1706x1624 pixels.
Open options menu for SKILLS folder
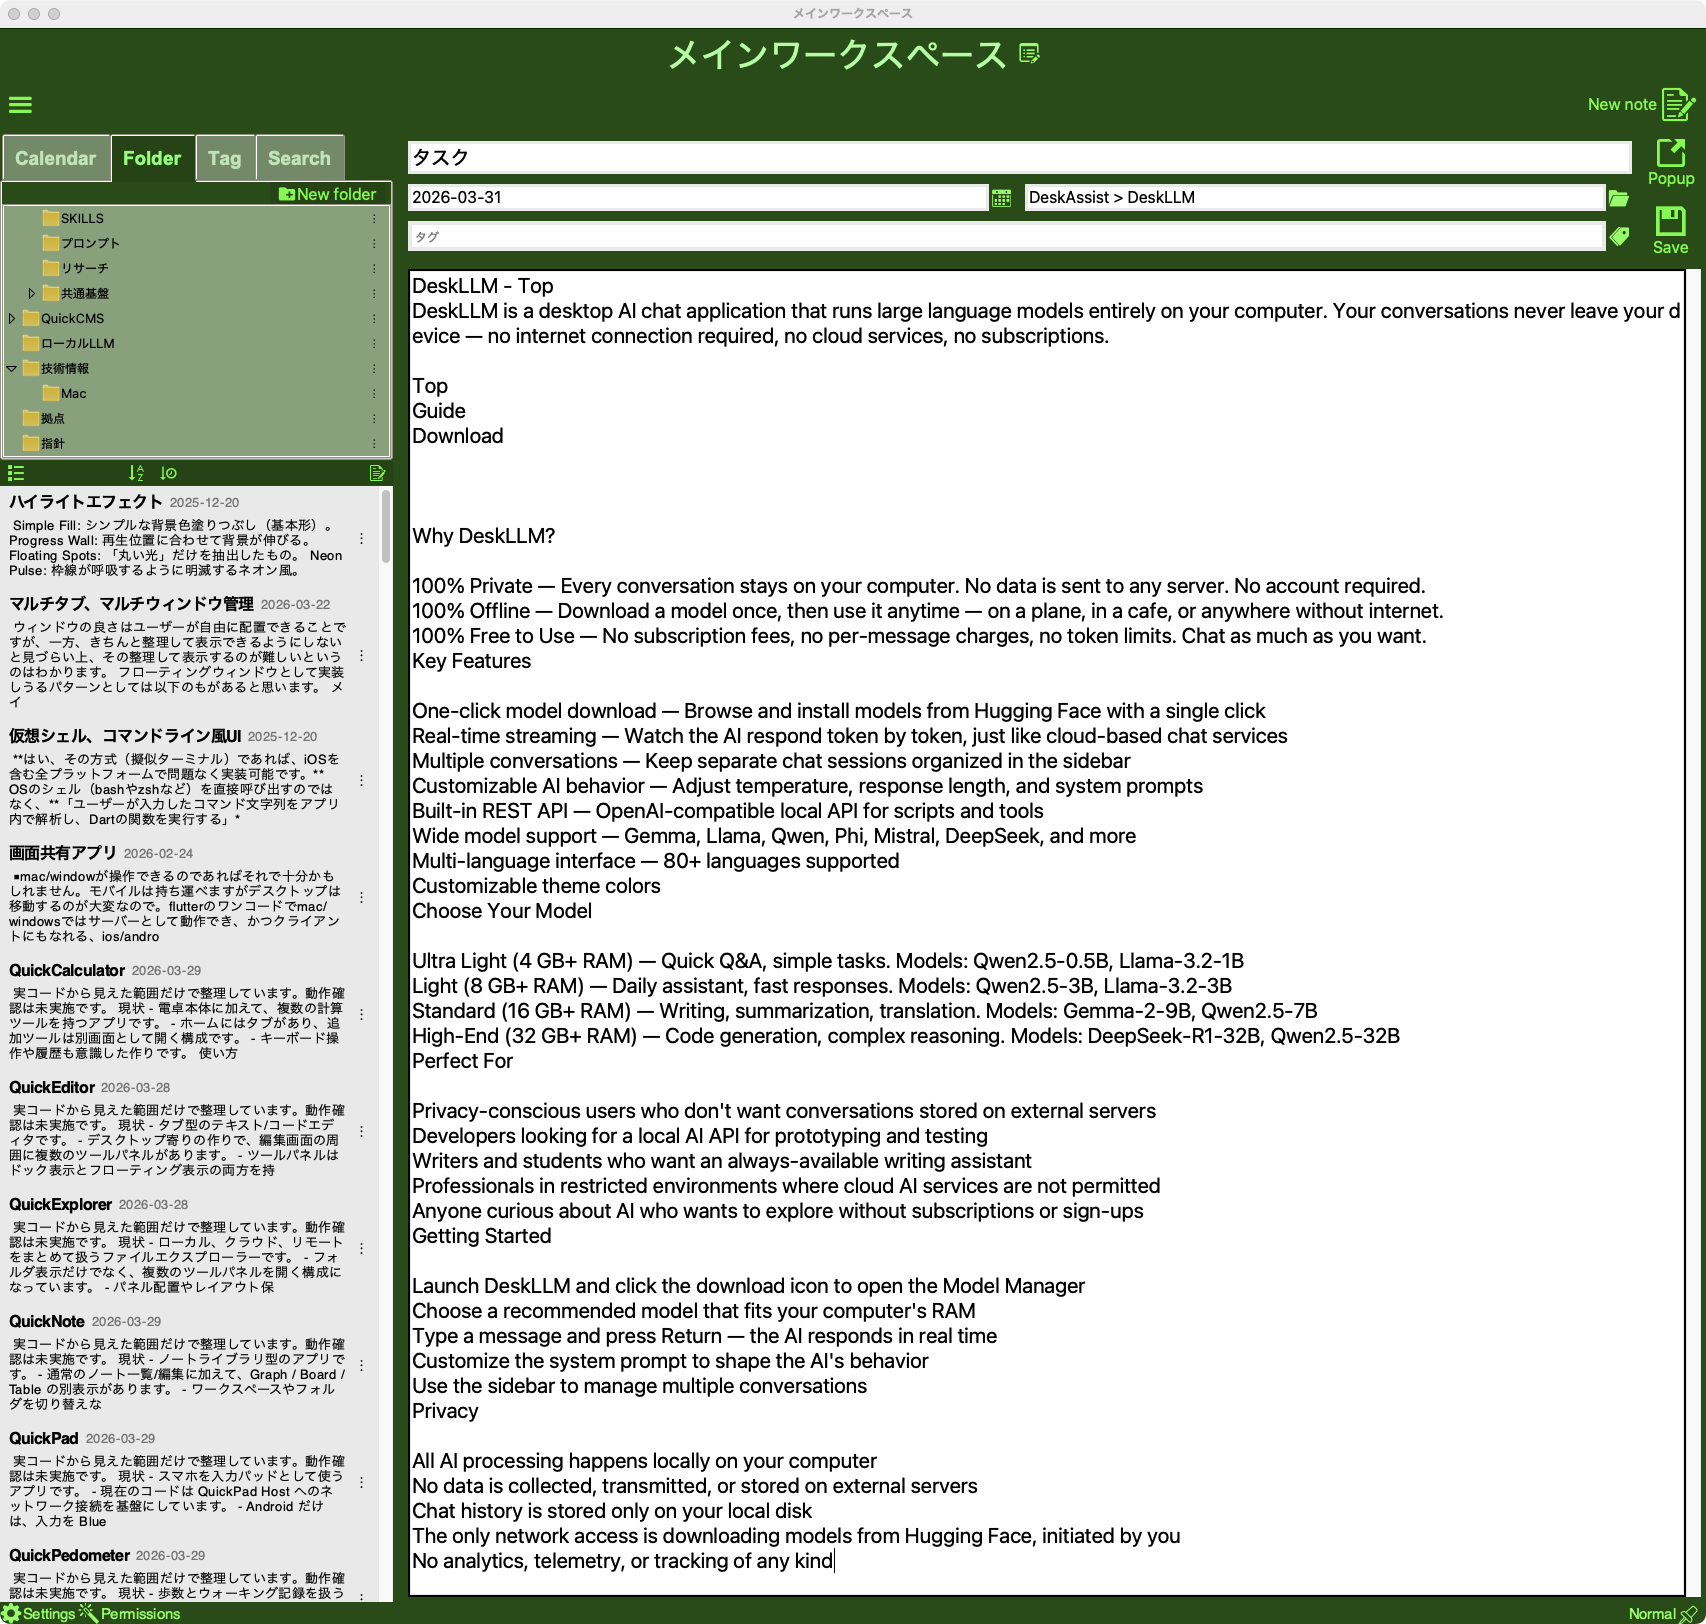tap(374, 218)
